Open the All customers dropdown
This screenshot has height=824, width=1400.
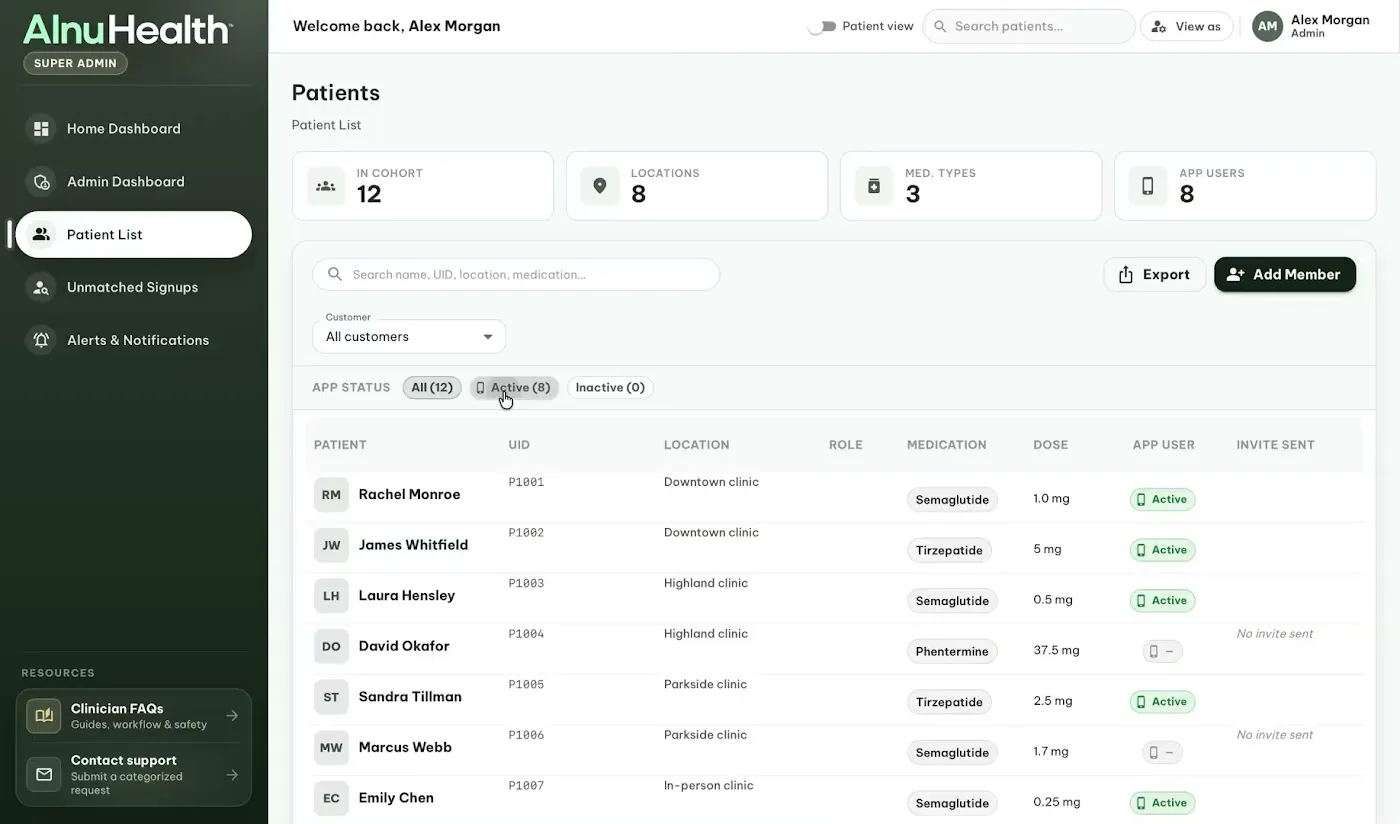point(409,336)
